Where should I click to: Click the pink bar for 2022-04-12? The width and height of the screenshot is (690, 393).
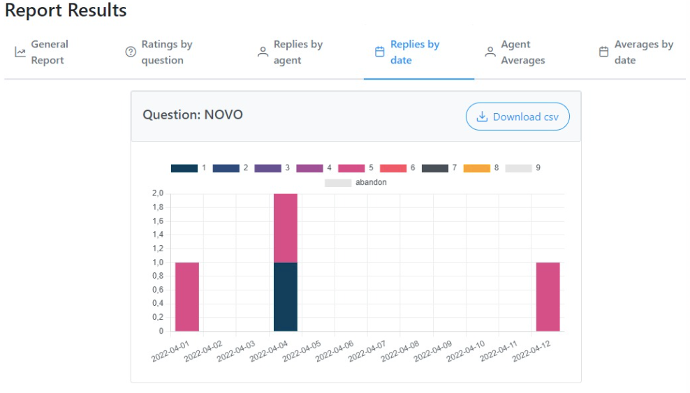pyautogui.click(x=548, y=297)
